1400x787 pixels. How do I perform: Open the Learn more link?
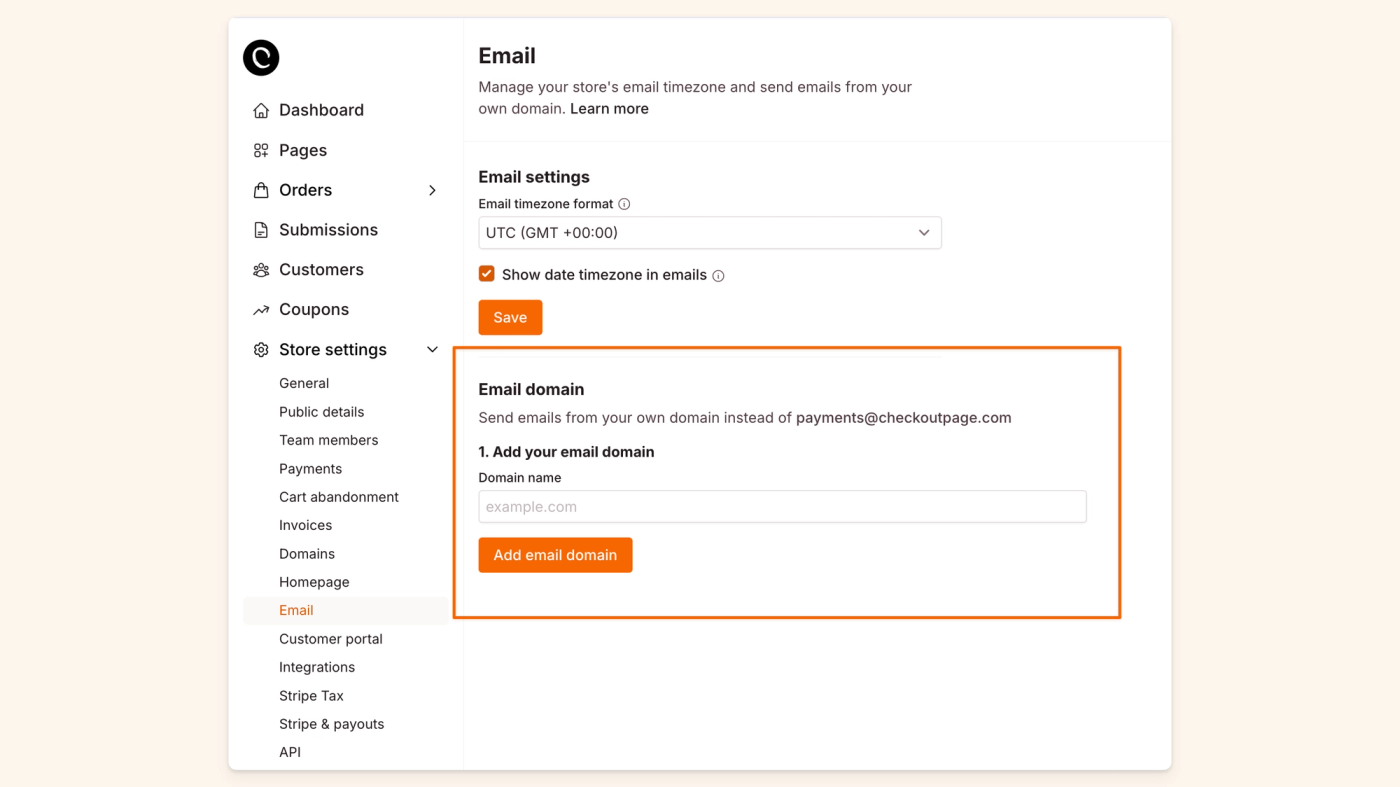(609, 108)
